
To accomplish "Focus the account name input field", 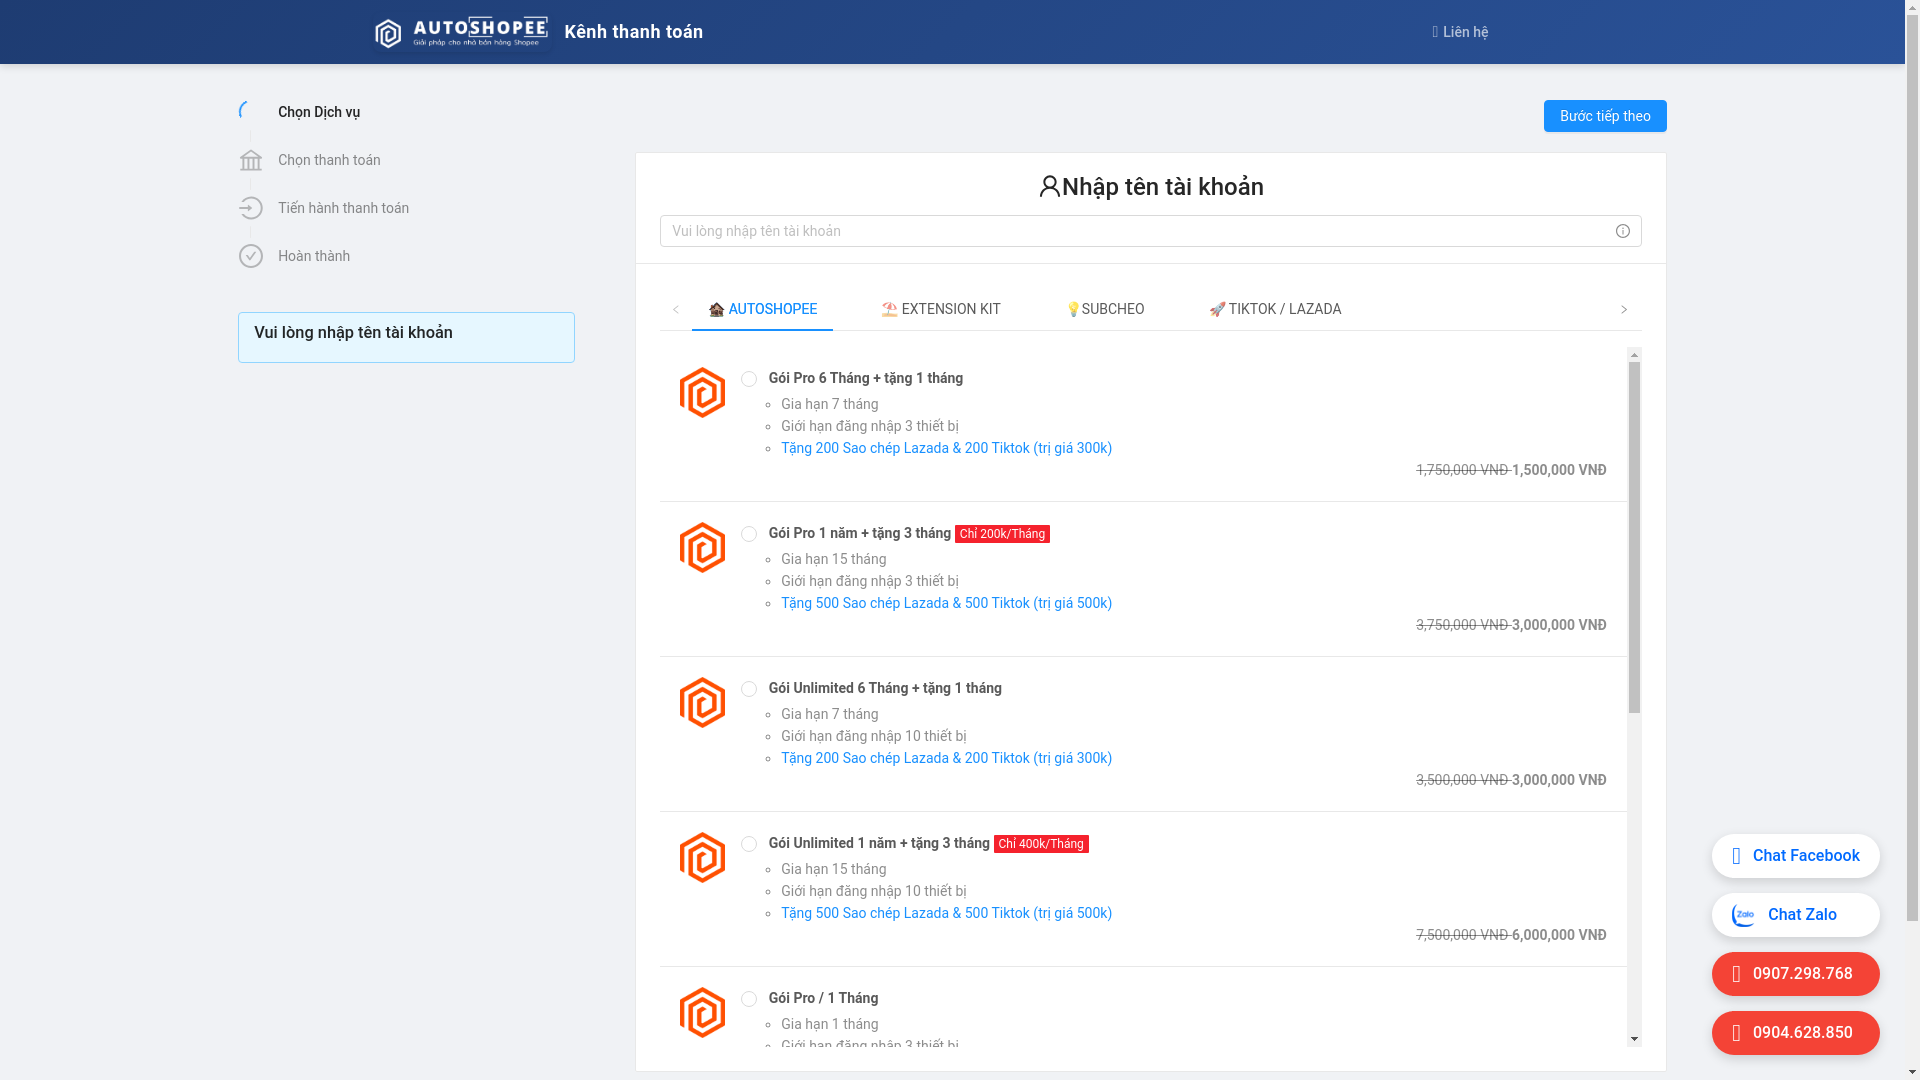I will 1150,231.
